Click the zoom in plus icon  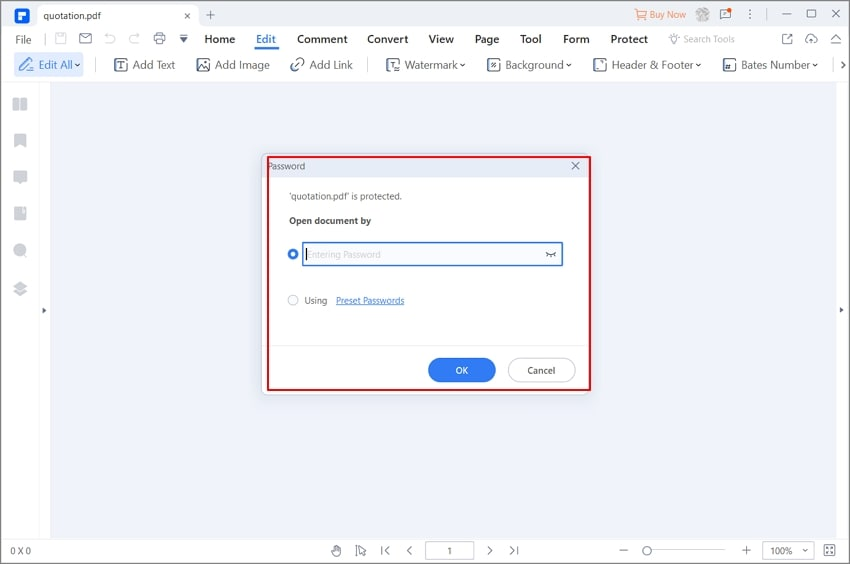(746, 550)
